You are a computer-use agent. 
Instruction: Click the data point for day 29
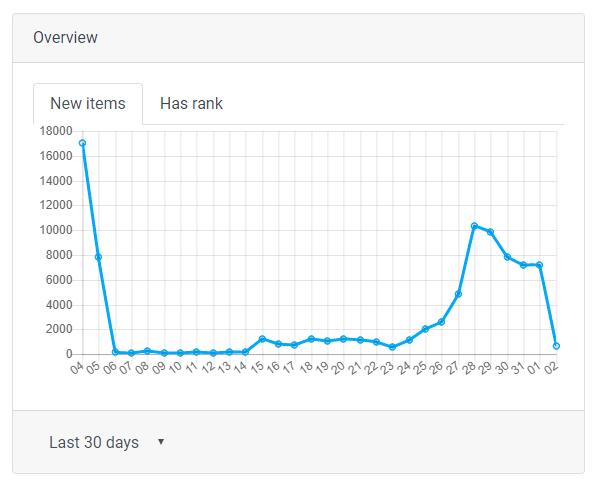click(490, 232)
